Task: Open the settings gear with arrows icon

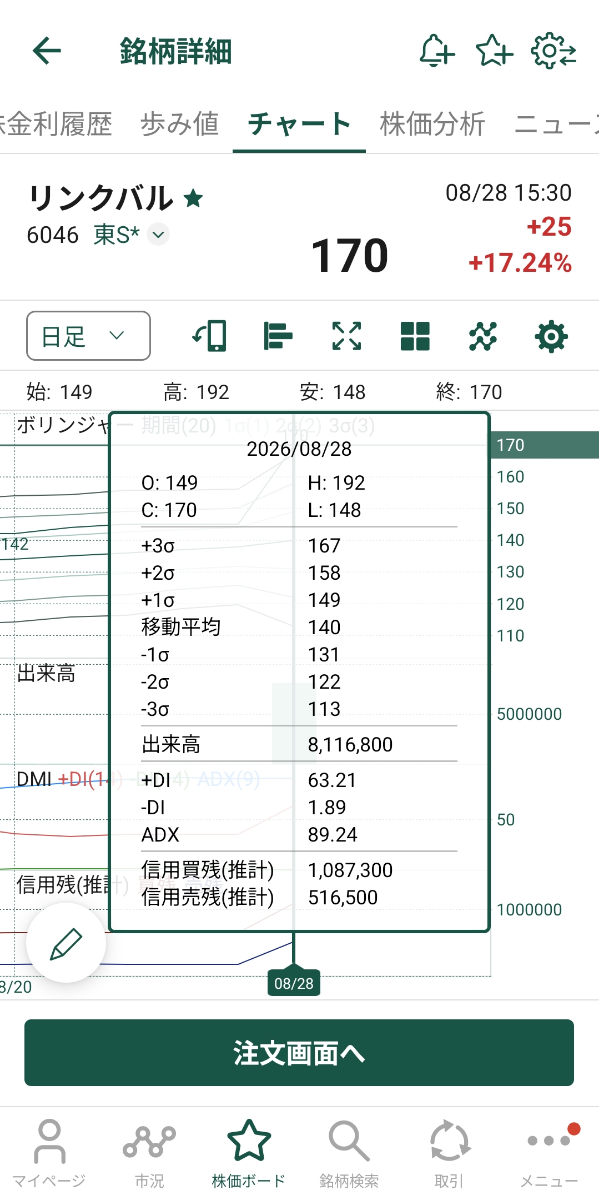Action: click(554, 51)
